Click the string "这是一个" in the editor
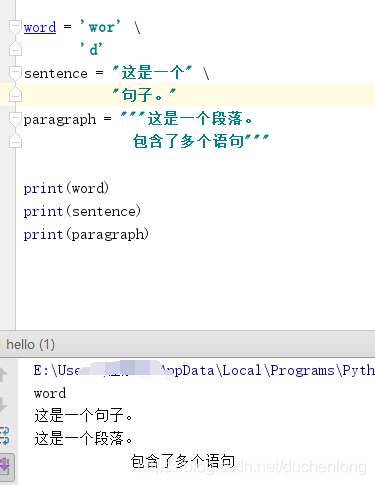Screen dimensions: 375x485 tap(152, 73)
